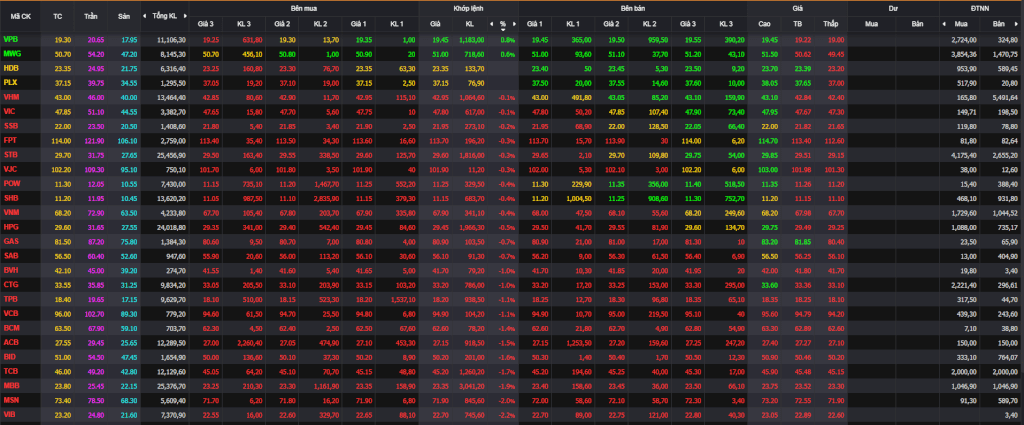
Task: Open the SAB stock ticker
Action: point(10,255)
